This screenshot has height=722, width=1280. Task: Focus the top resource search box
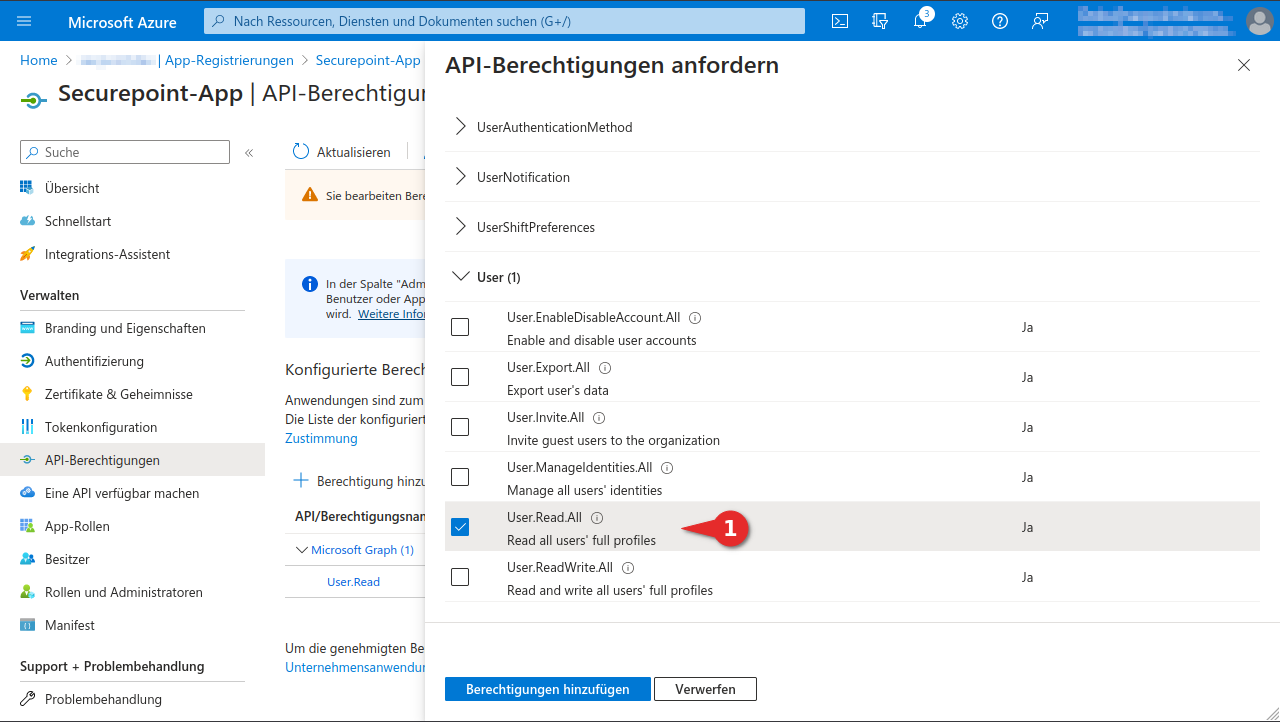504,21
